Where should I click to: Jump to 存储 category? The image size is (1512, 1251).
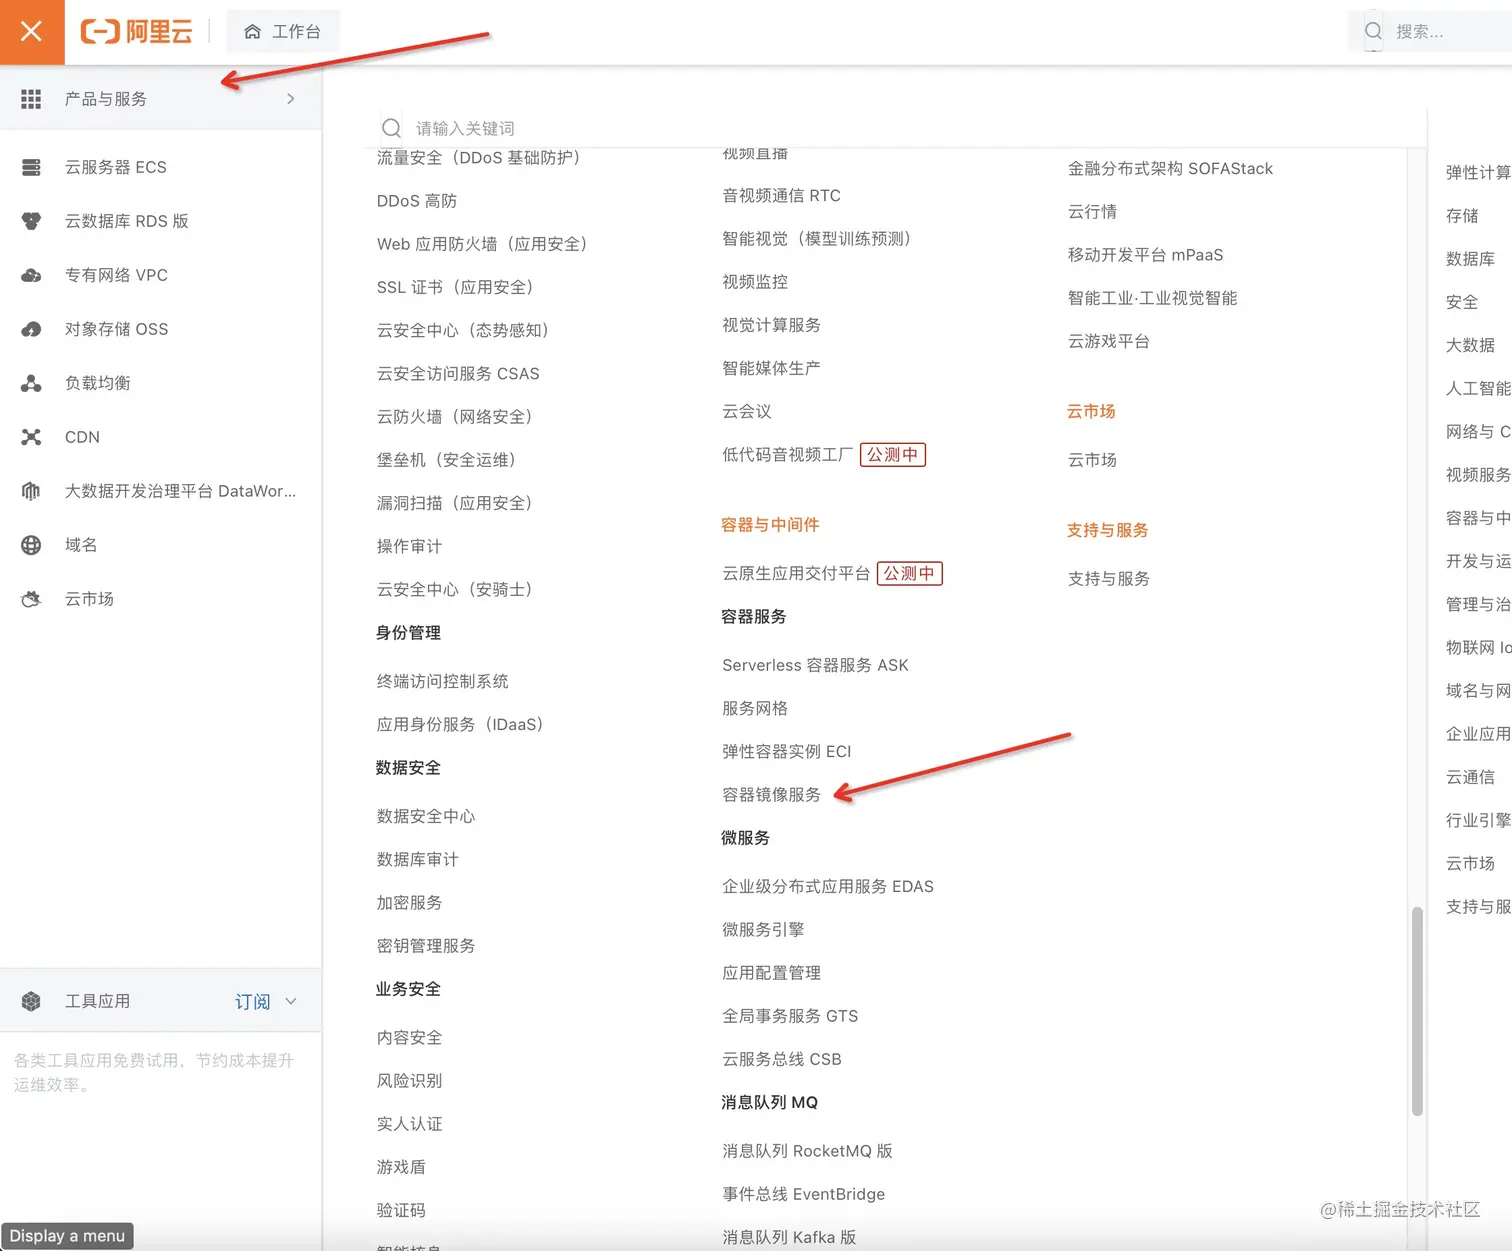(1462, 215)
